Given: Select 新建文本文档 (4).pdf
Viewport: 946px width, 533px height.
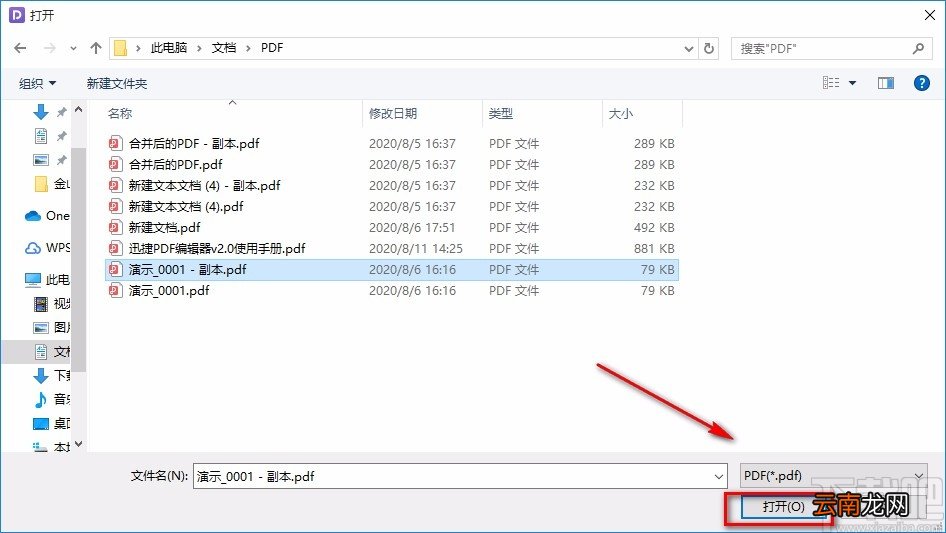Looking at the screenshot, I should click(392, 206).
